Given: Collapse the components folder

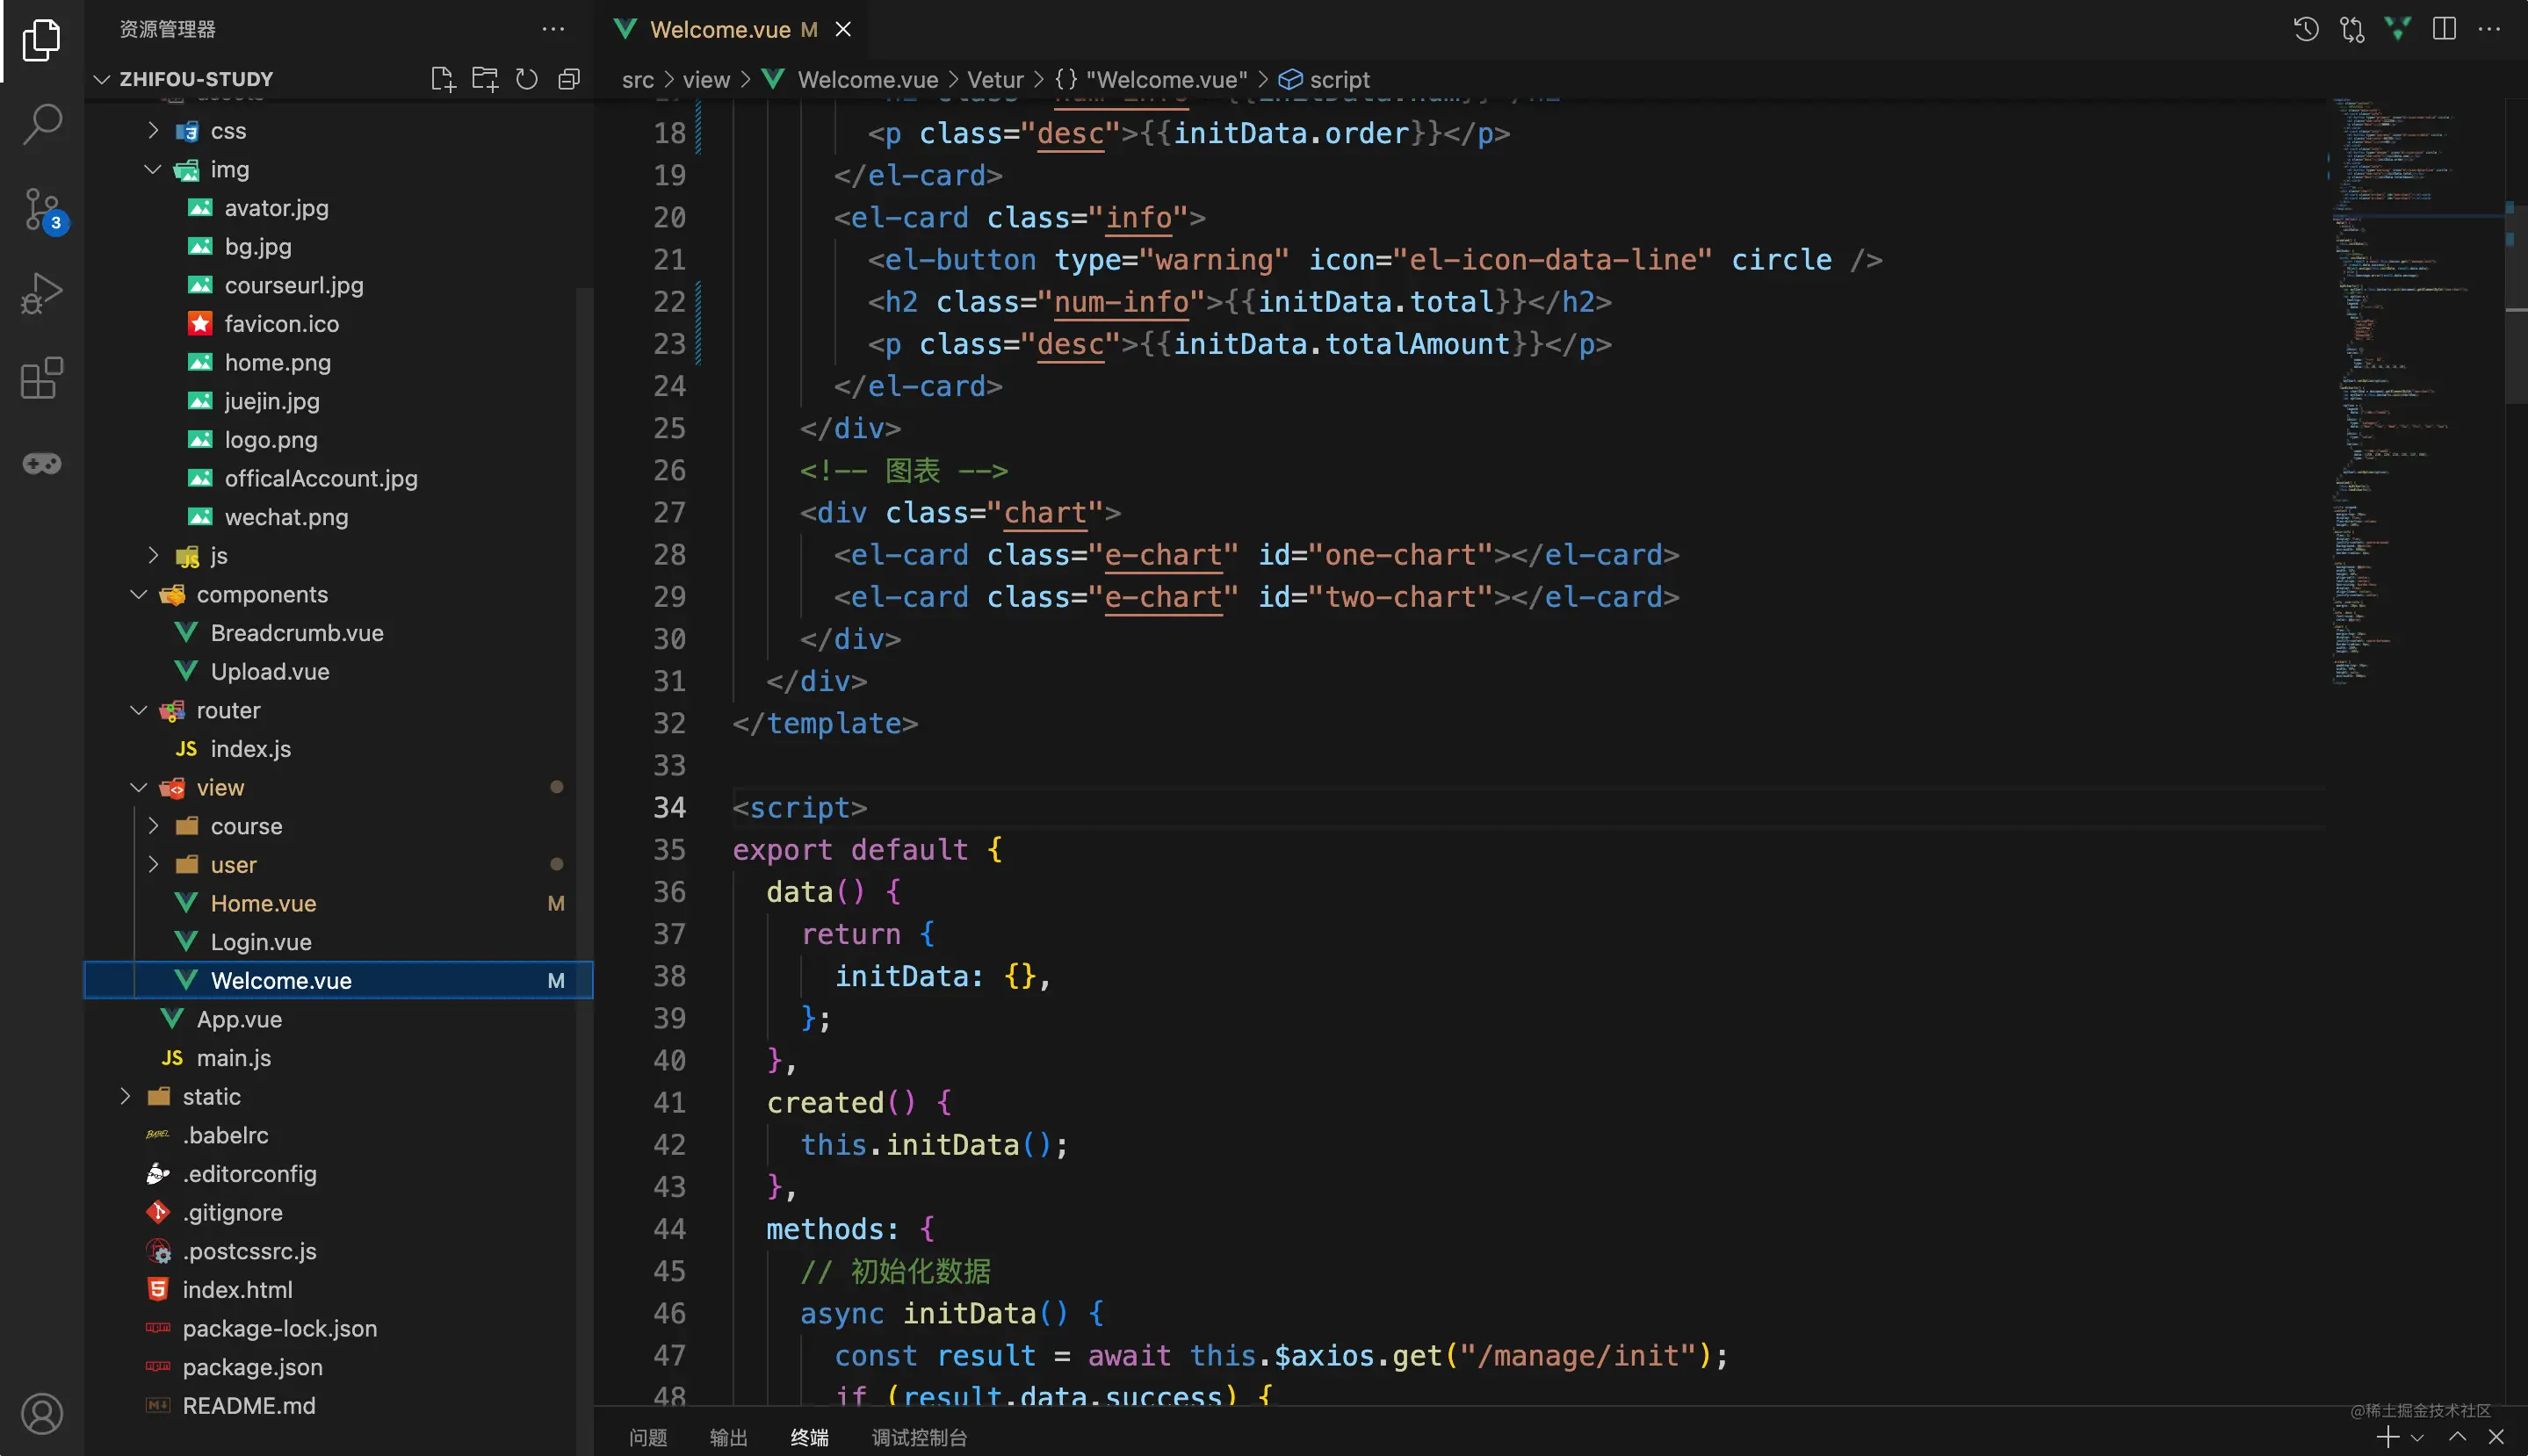Looking at the screenshot, I should click(261, 595).
